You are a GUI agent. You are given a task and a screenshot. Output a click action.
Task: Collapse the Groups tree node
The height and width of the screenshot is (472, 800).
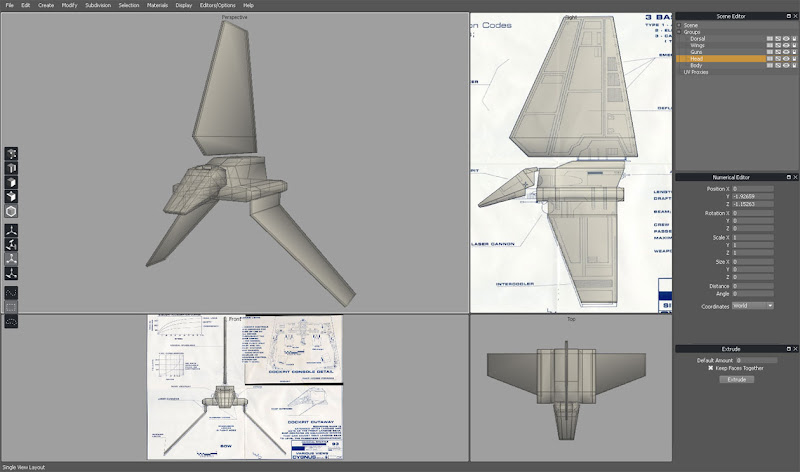point(679,32)
